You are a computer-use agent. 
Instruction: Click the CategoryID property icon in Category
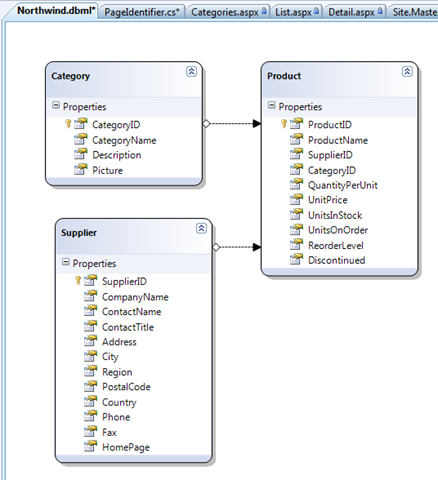click(x=80, y=124)
